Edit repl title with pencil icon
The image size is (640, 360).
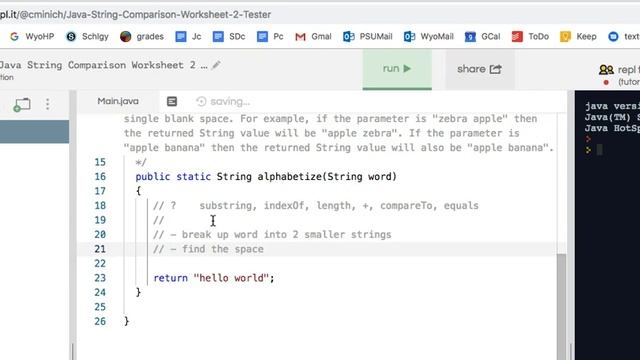tap(216, 65)
